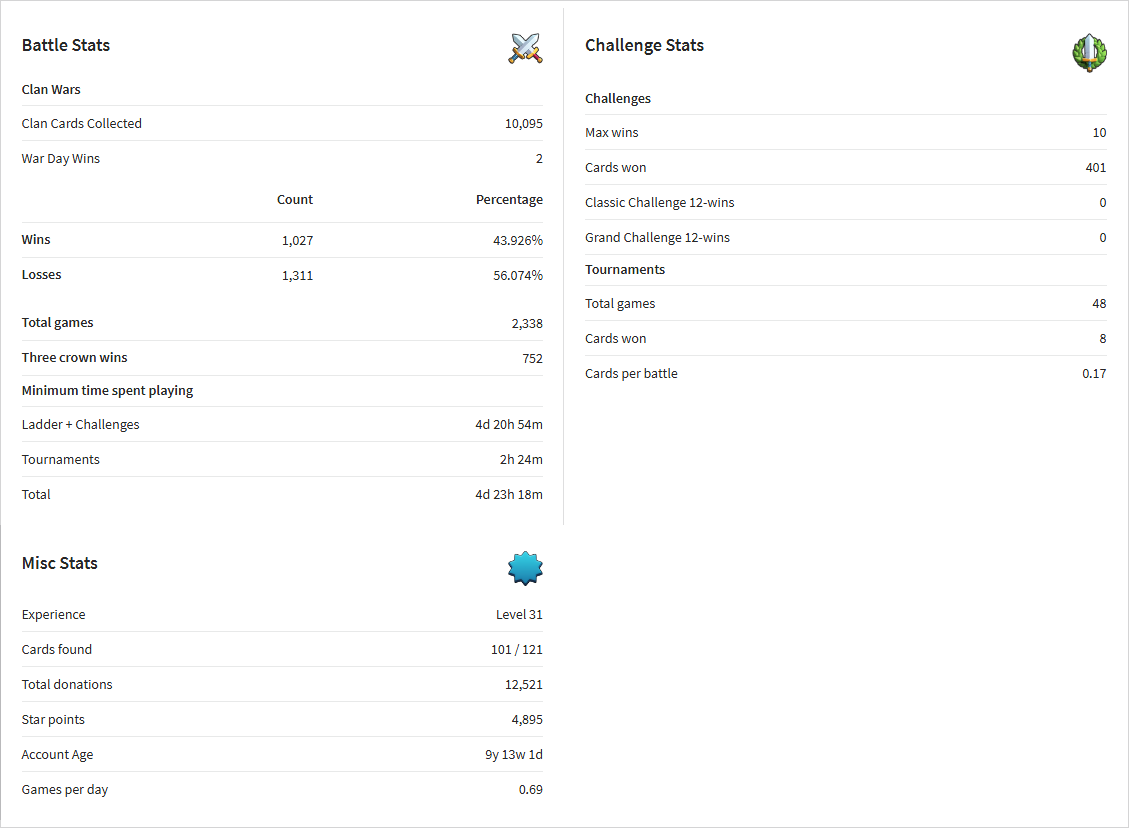Click the Tournaments Total games value 48

[x=1099, y=304]
